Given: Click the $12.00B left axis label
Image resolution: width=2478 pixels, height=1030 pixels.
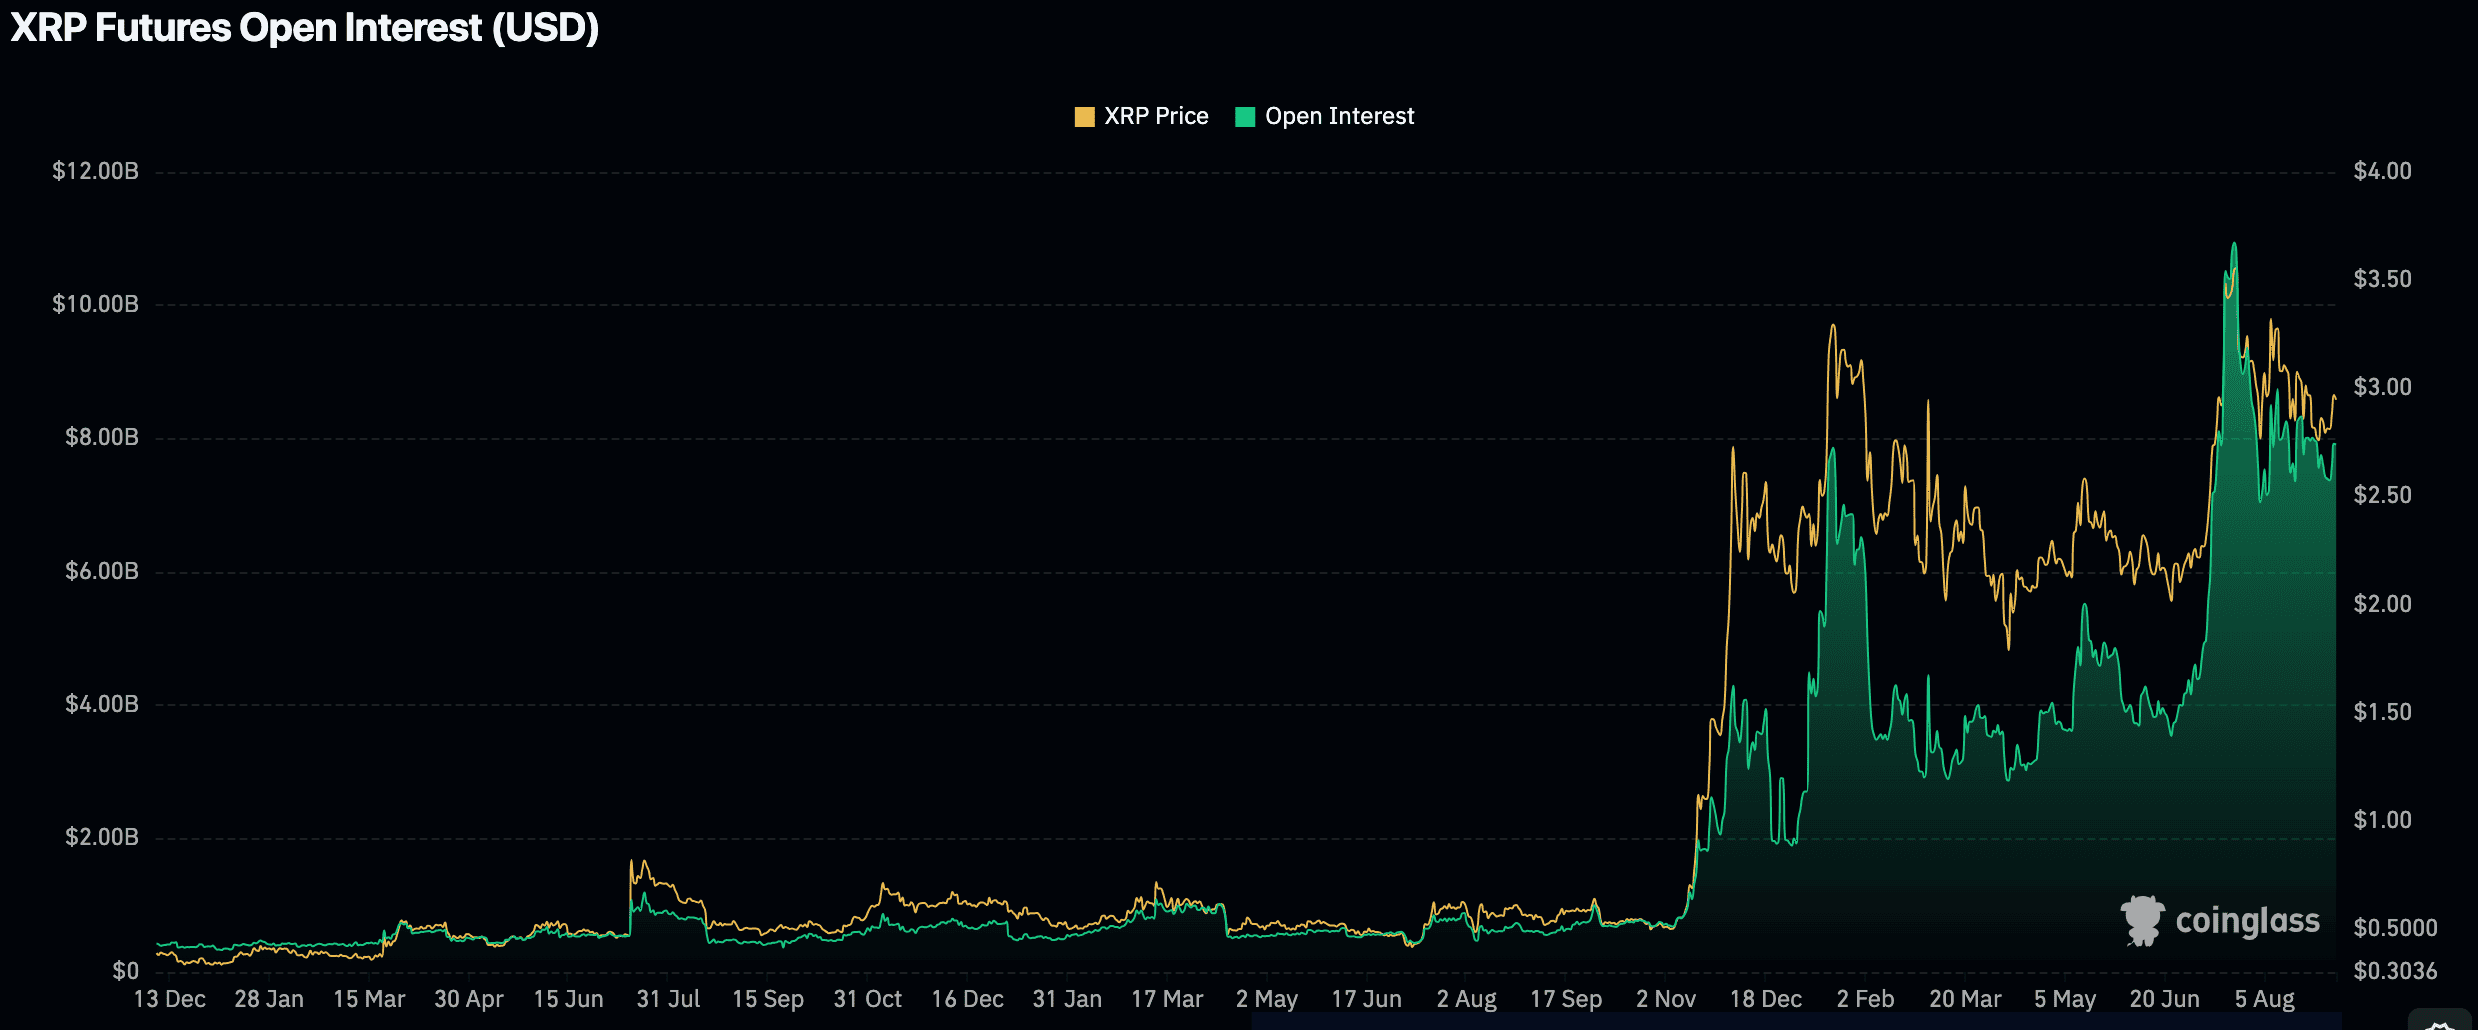Looking at the screenshot, I should [95, 171].
